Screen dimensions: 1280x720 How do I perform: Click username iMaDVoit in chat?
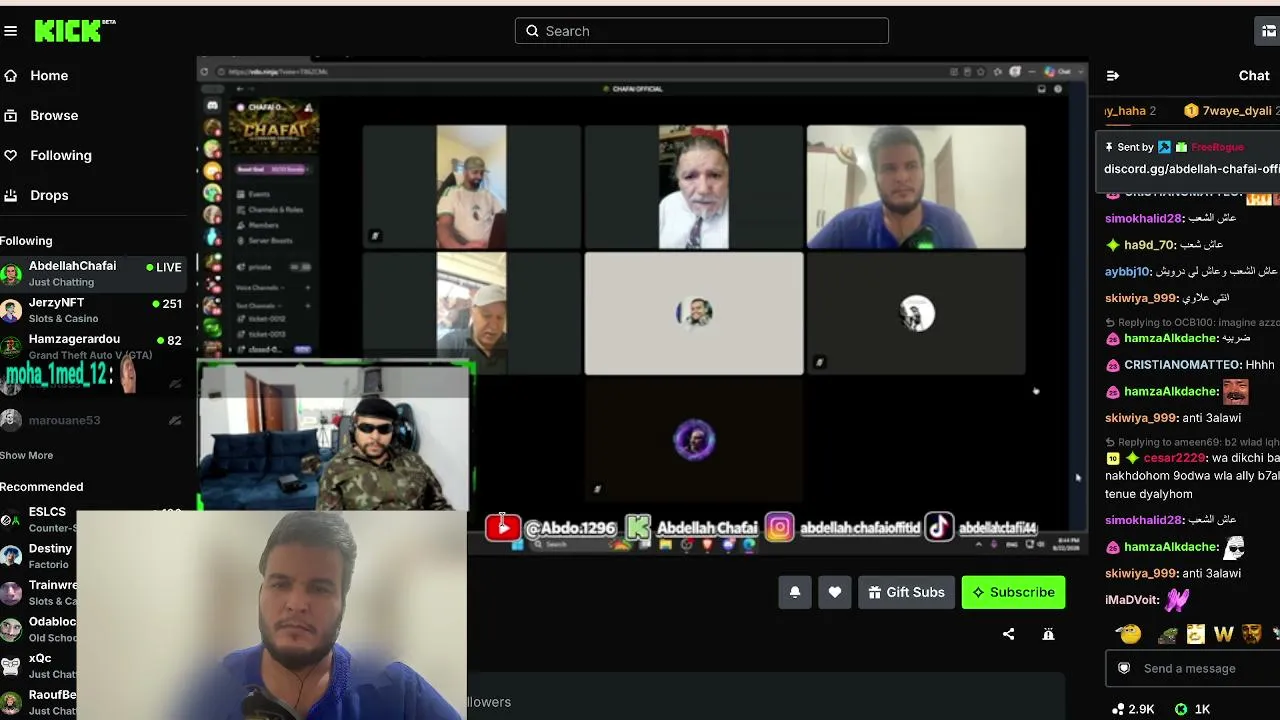click(1132, 600)
